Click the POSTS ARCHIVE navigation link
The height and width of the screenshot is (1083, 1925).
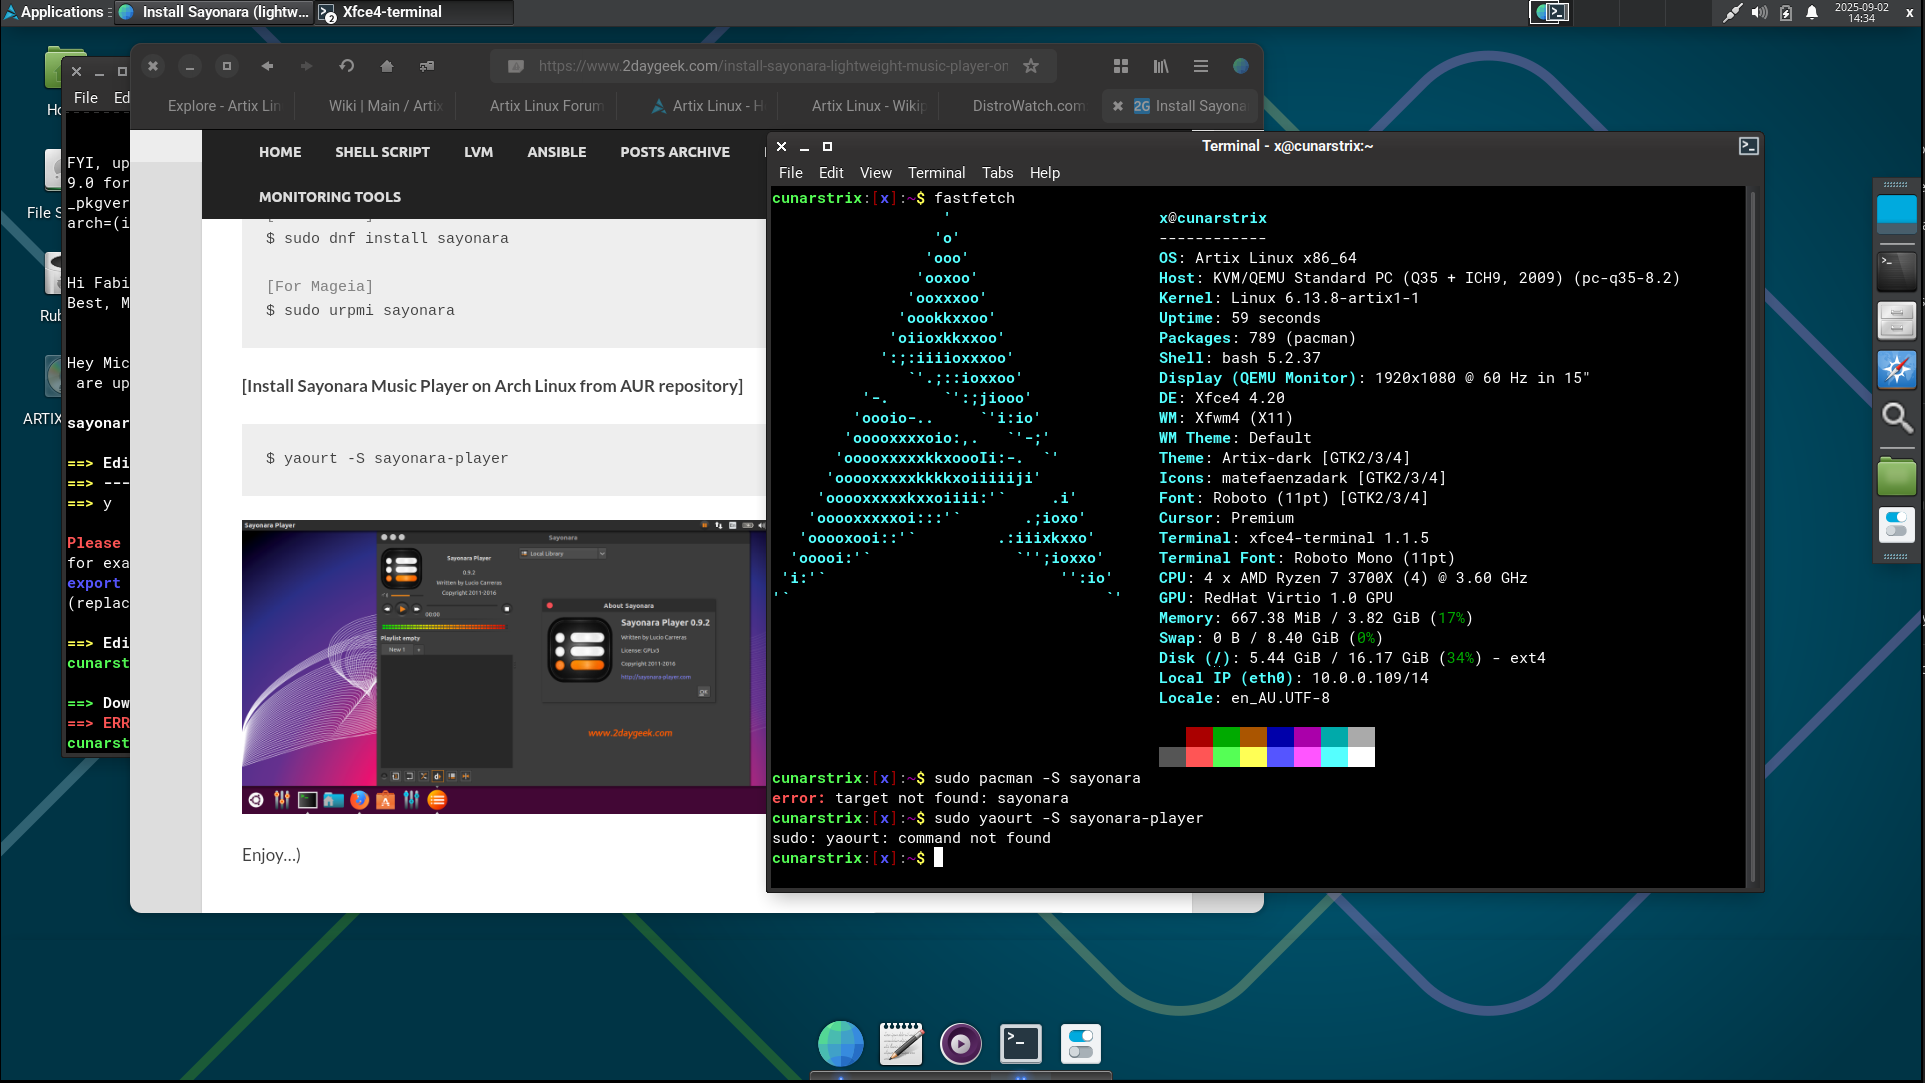tap(675, 152)
